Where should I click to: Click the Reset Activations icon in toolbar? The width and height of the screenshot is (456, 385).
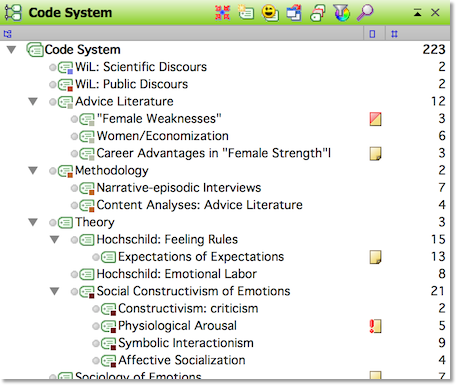point(222,13)
